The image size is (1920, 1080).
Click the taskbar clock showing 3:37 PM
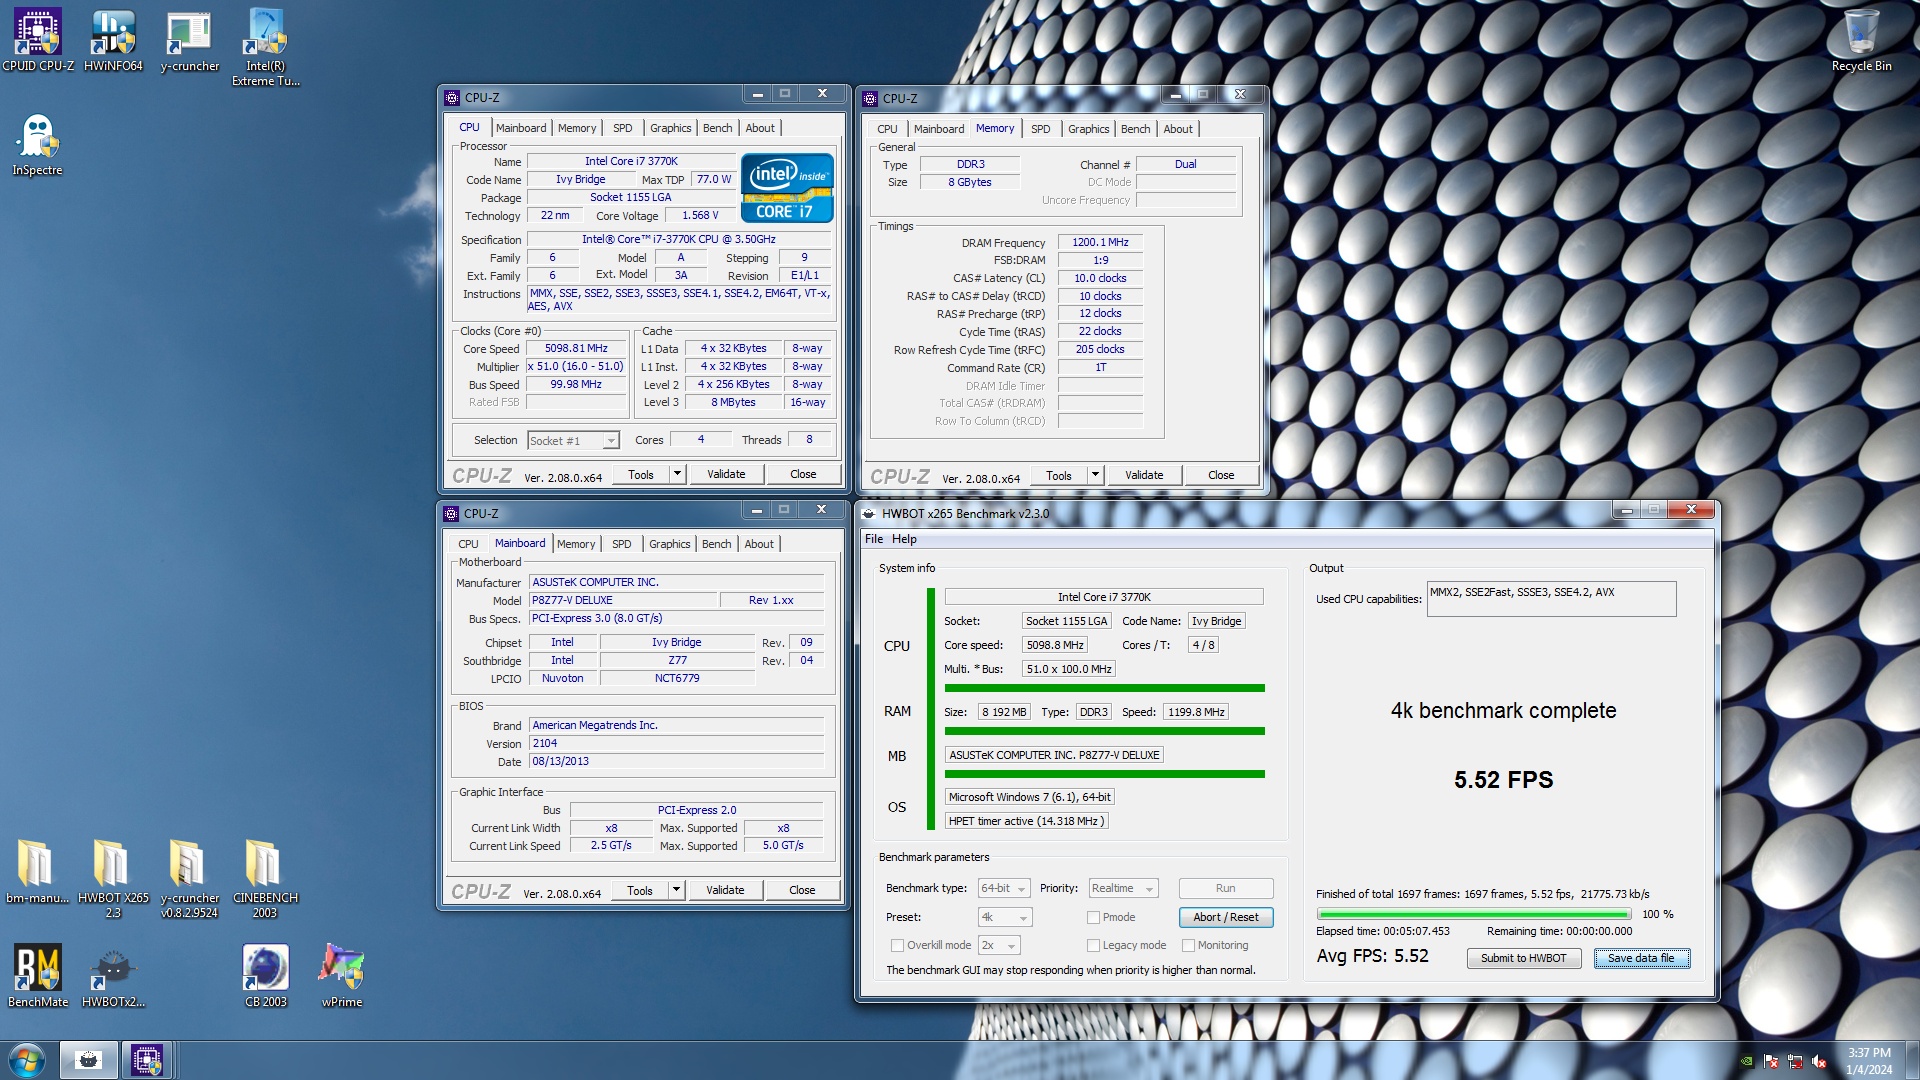click(x=1868, y=1061)
